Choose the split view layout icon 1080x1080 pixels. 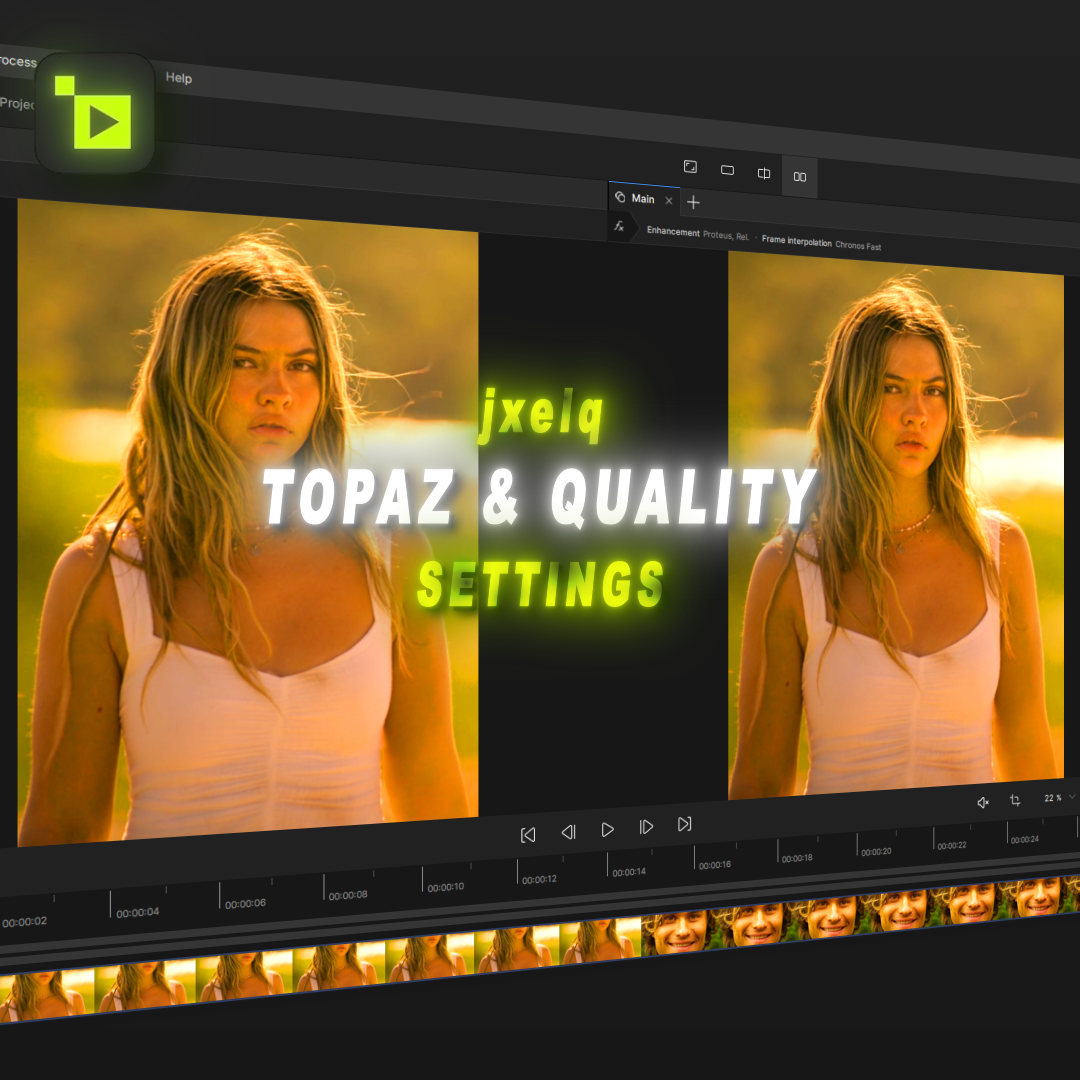pos(764,174)
